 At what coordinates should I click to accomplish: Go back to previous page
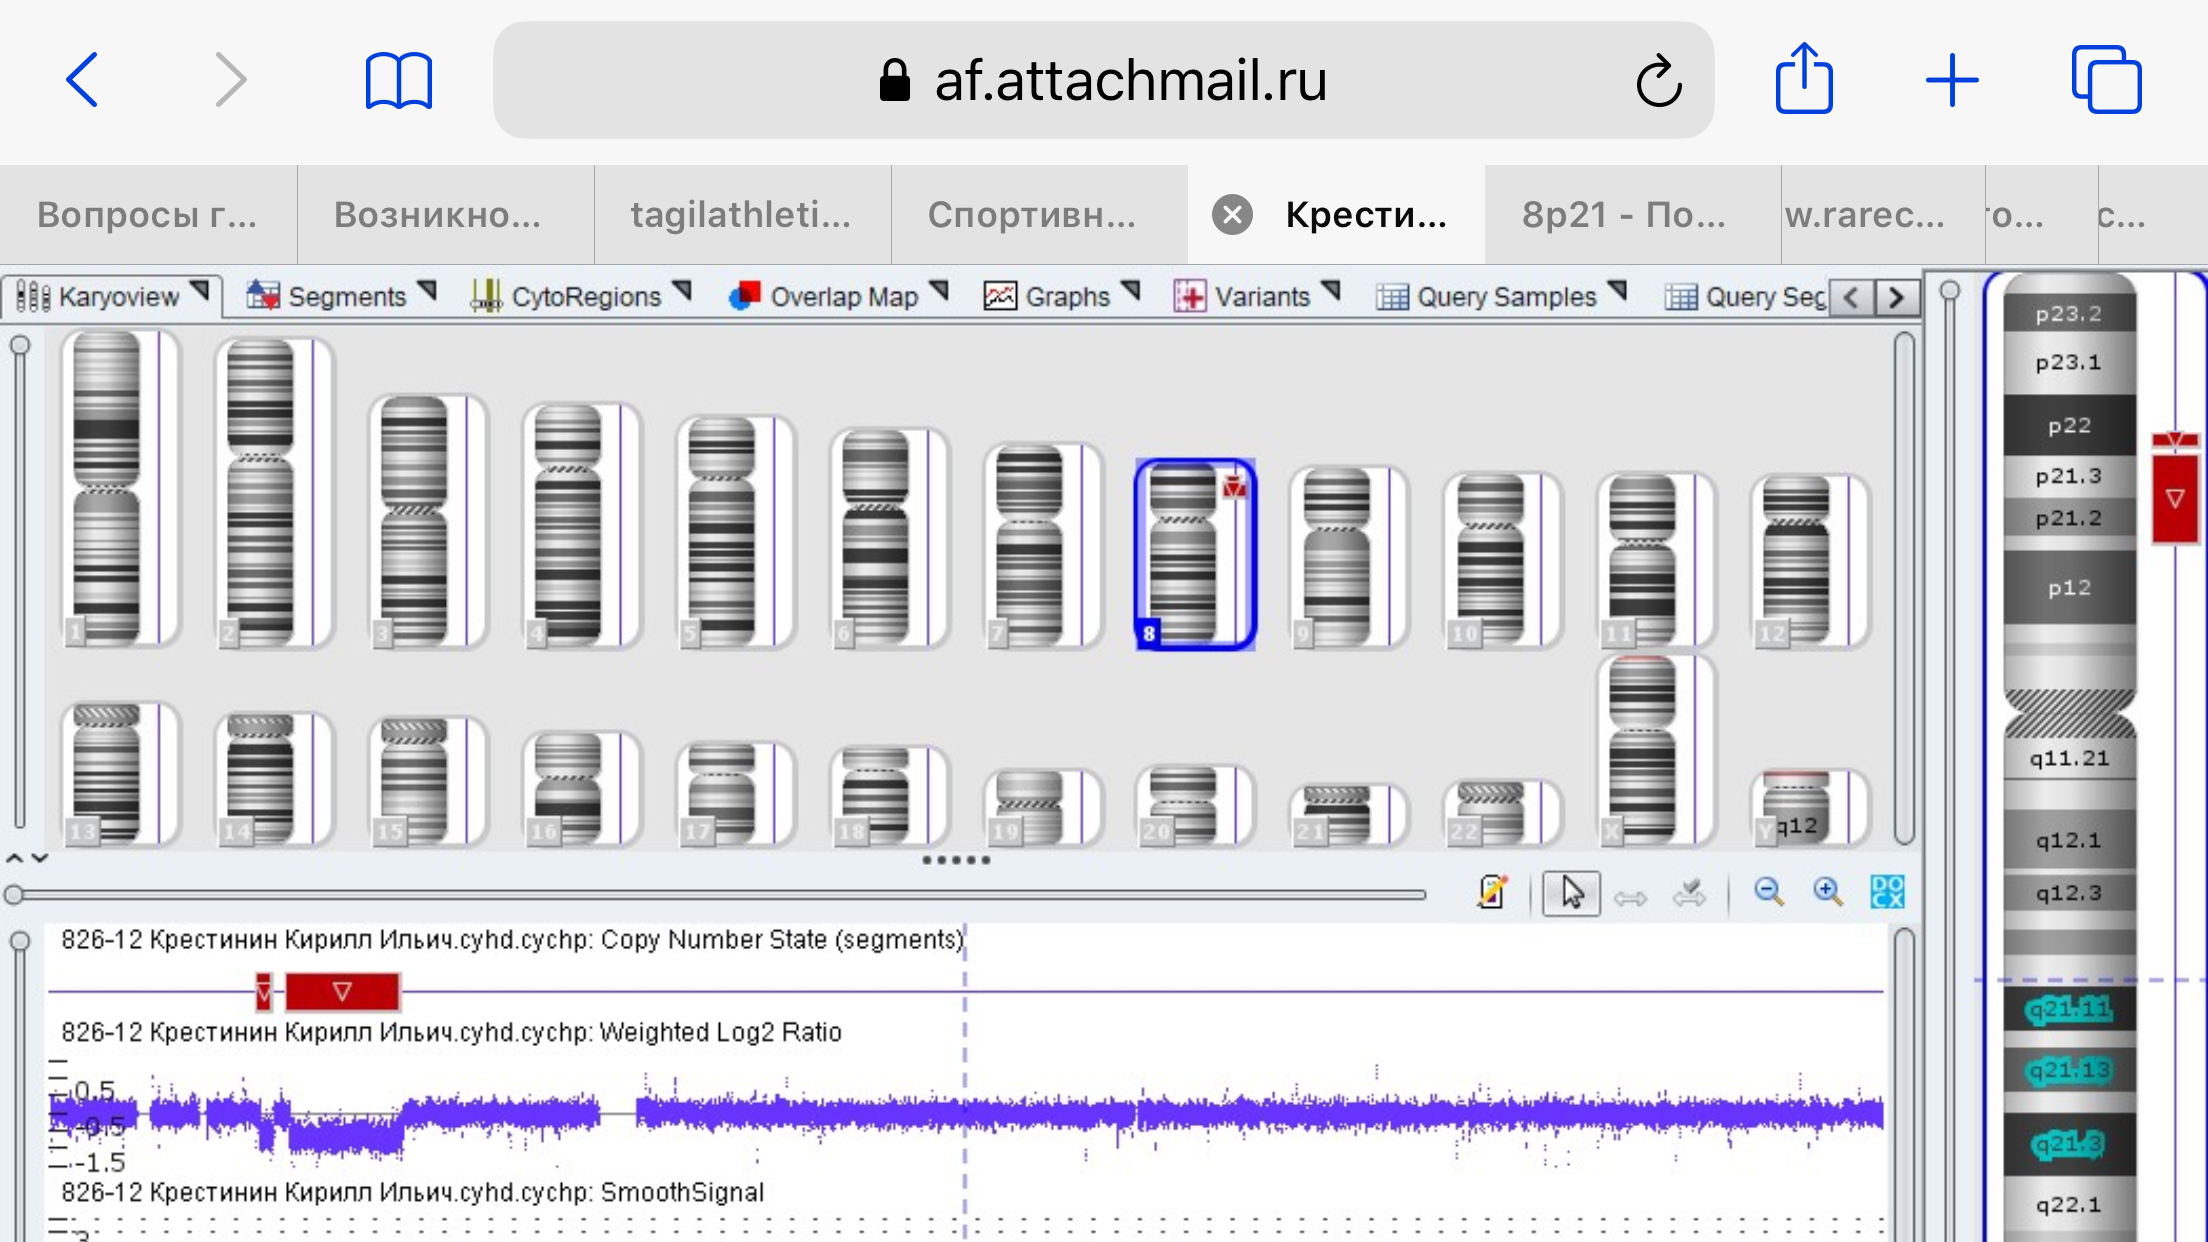point(83,80)
